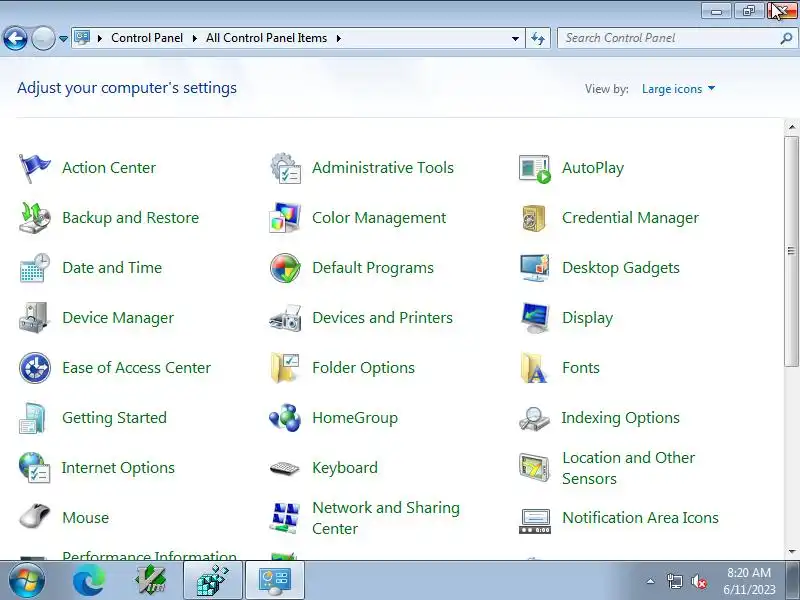Screen dimensions: 800x600
Task: Open the clock showing 8:20 AM
Action: [749, 581]
